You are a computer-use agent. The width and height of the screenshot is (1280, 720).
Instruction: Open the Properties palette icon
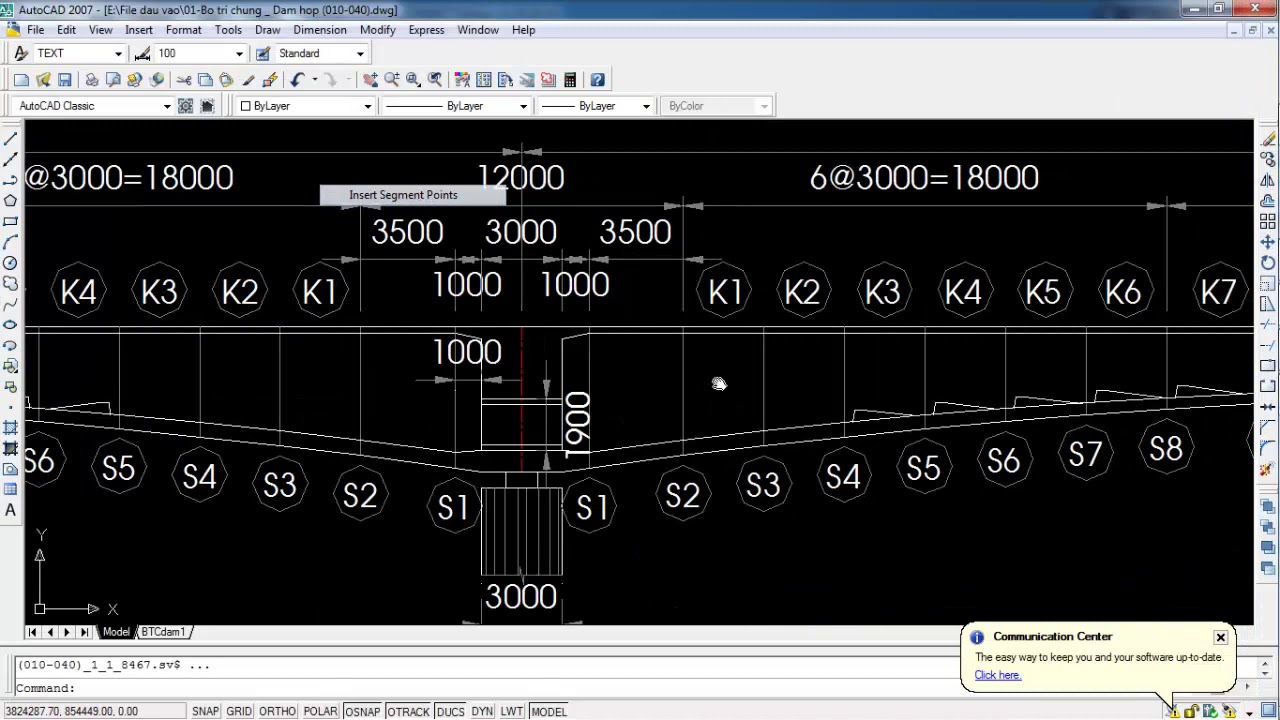[x=462, y=80]
